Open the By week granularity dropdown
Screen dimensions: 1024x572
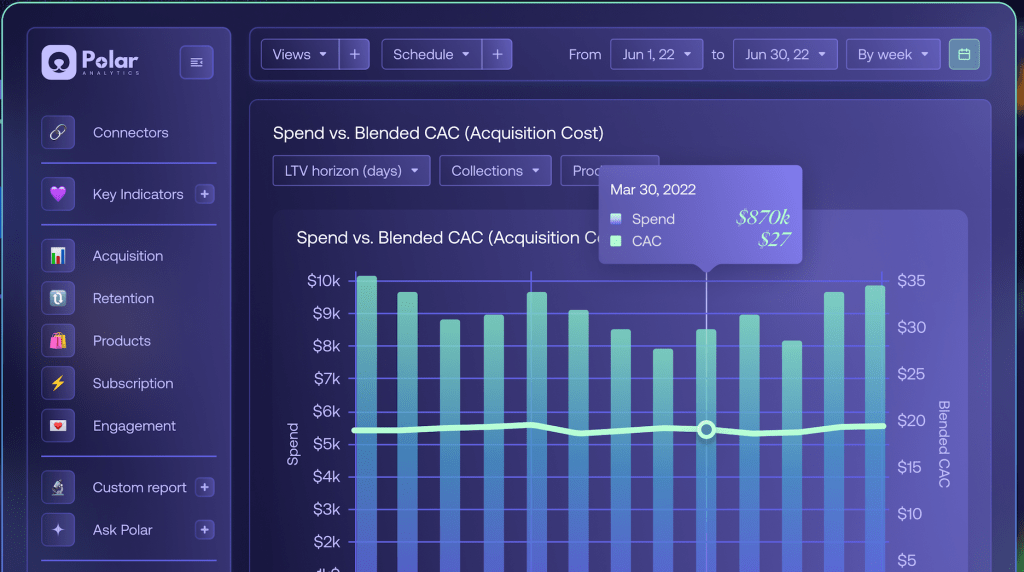coord(893,54)
